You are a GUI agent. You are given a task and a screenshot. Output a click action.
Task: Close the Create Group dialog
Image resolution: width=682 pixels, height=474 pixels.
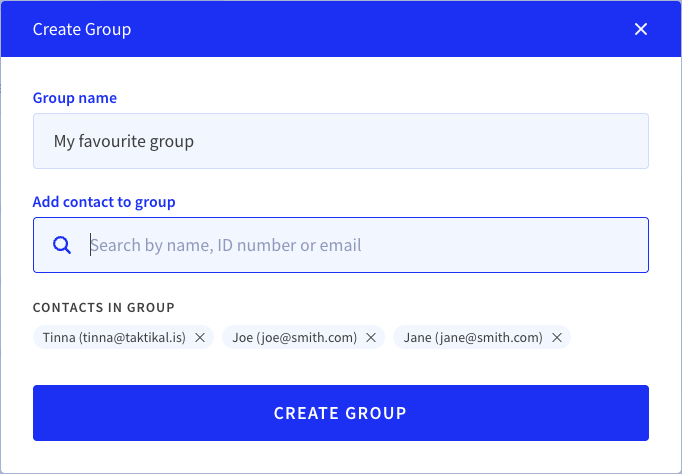(x=641, y=29)
